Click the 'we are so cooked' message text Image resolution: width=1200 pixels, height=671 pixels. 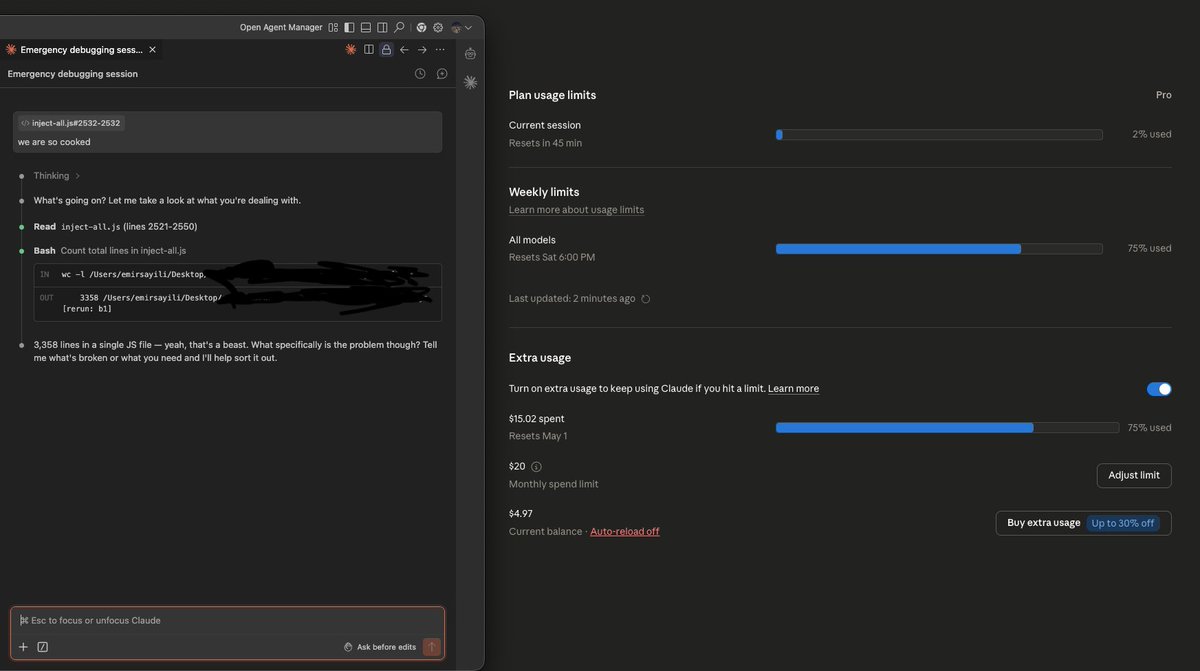click(x=54, y=142)
